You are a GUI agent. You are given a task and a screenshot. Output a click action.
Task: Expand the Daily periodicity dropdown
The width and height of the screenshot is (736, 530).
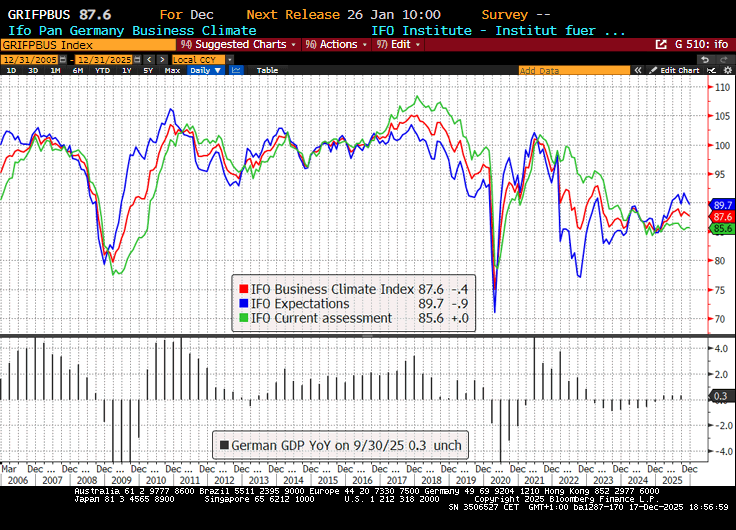tap(204, 71)
